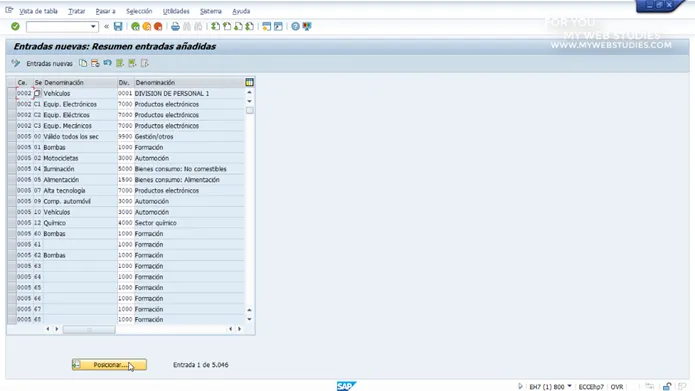Screen dimensions: 695x391
Task: Open Help via the blue question icon
Action: pos(295,27)
